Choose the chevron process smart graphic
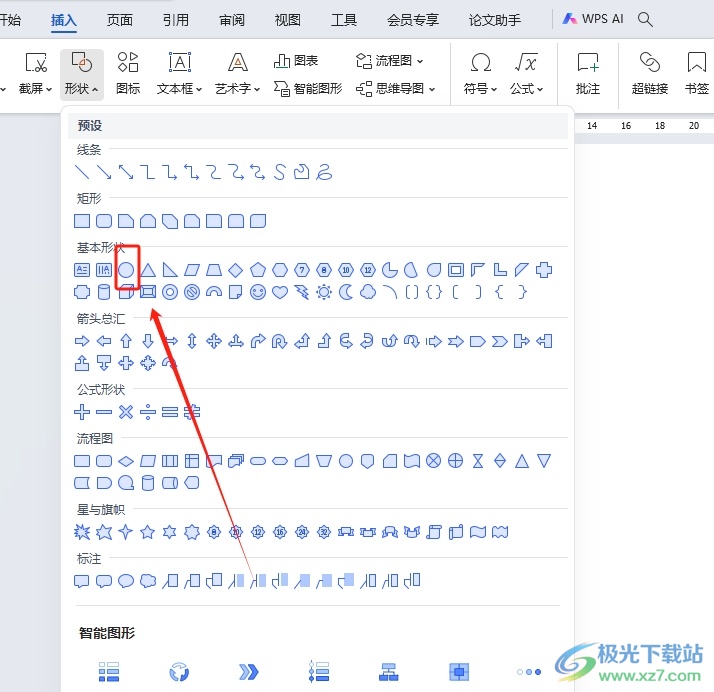Screen dimensions: 714x692 point(249,672)
